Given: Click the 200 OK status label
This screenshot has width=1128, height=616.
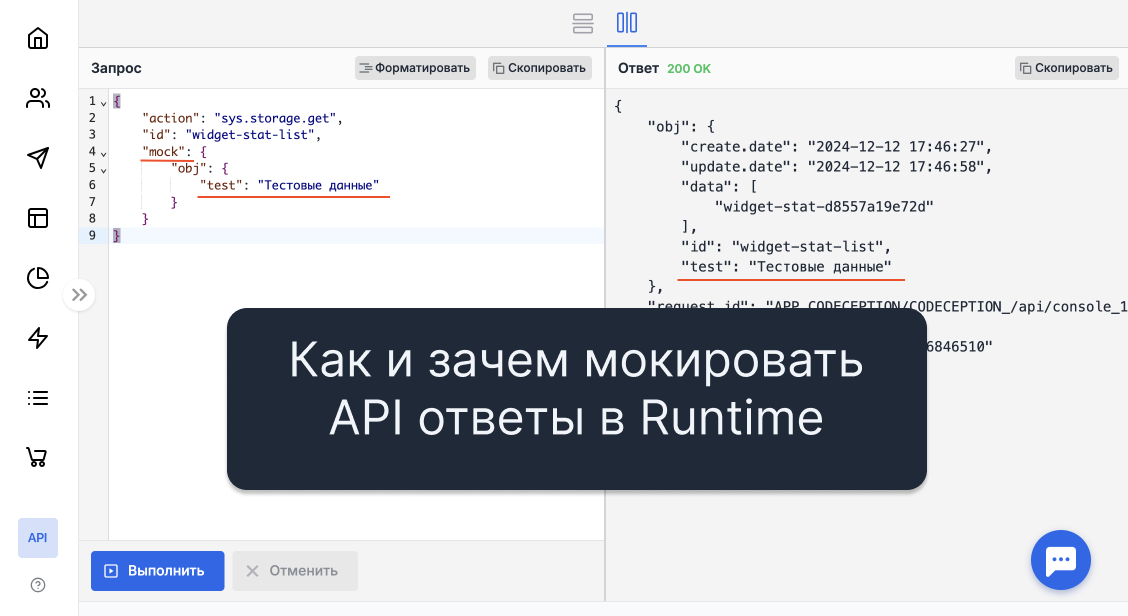Looking at the screenshot, I should point(688,68).
